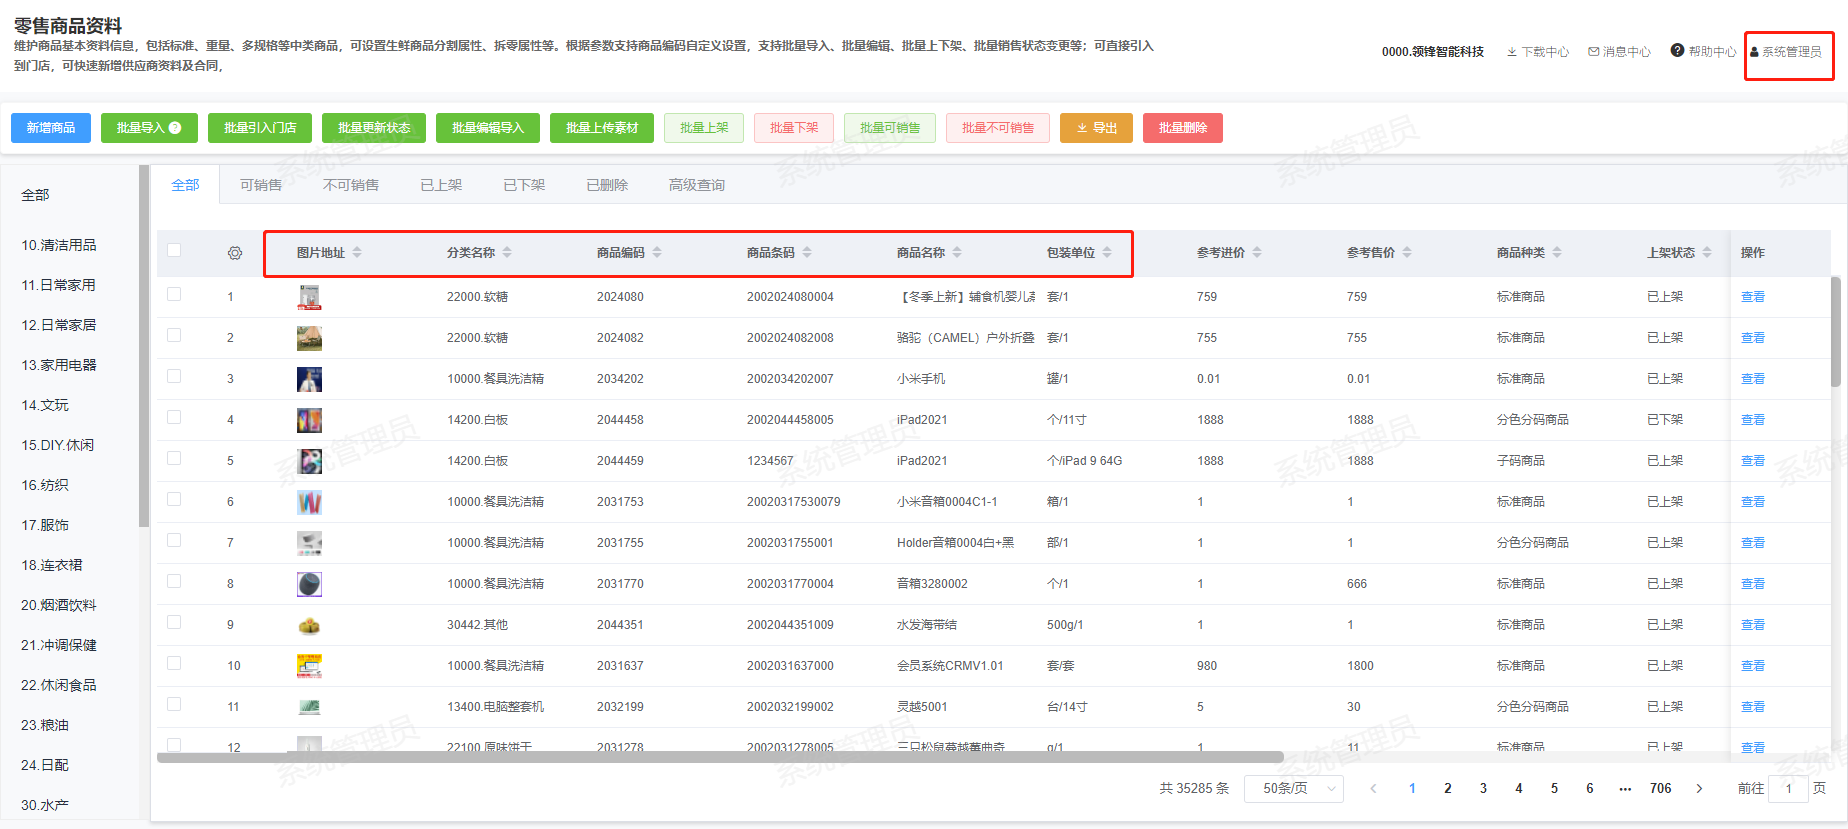Open the 高级查询 tab

coord(697,185)
